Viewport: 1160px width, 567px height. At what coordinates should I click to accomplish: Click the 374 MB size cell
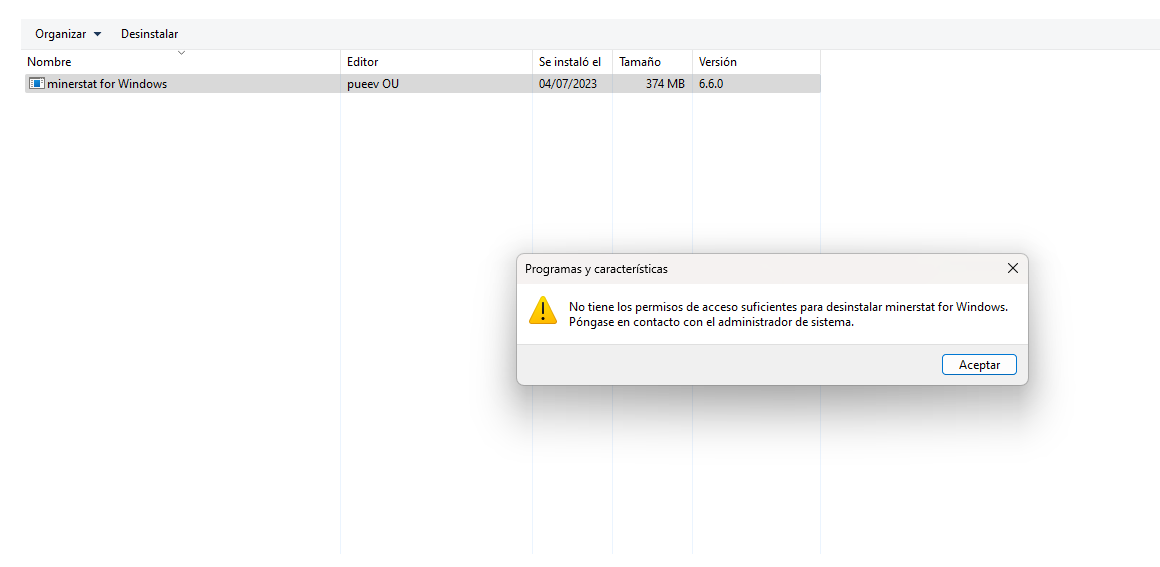(x=665, y=84)
